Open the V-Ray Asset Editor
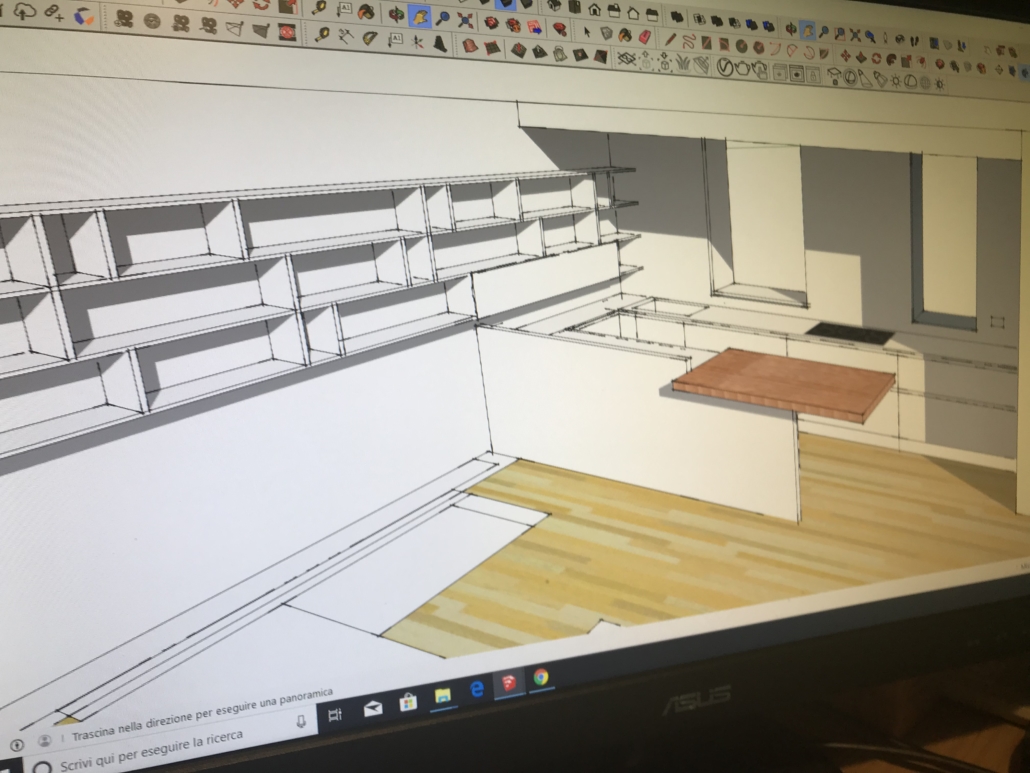The height and width of the screenshot is (773, 1030). pos(725,67)
